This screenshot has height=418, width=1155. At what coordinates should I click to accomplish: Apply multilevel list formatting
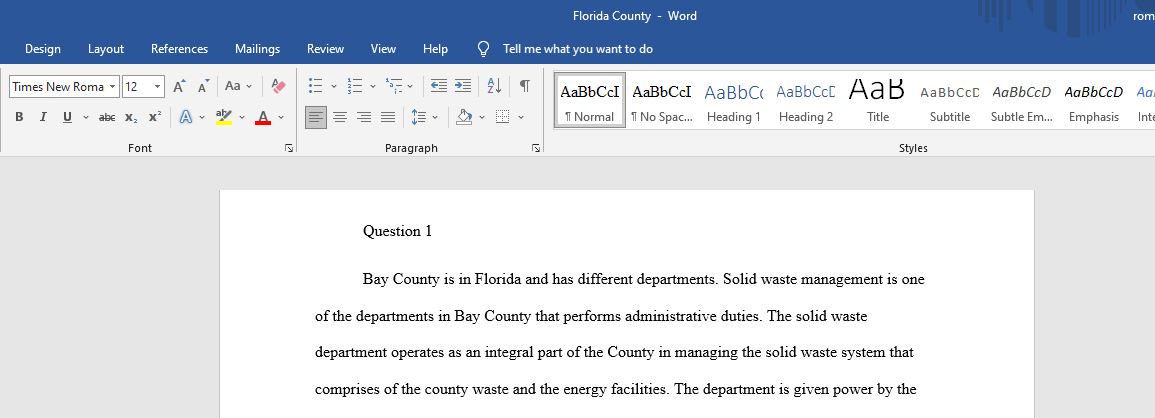coord(394,86)
